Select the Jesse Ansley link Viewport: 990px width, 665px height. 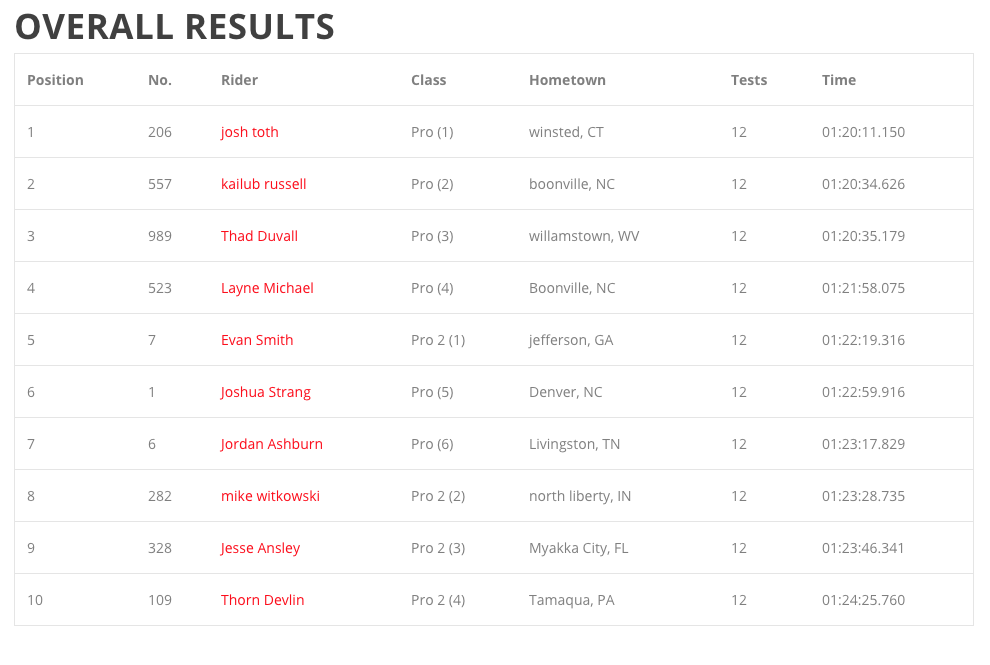click(260, 548)
